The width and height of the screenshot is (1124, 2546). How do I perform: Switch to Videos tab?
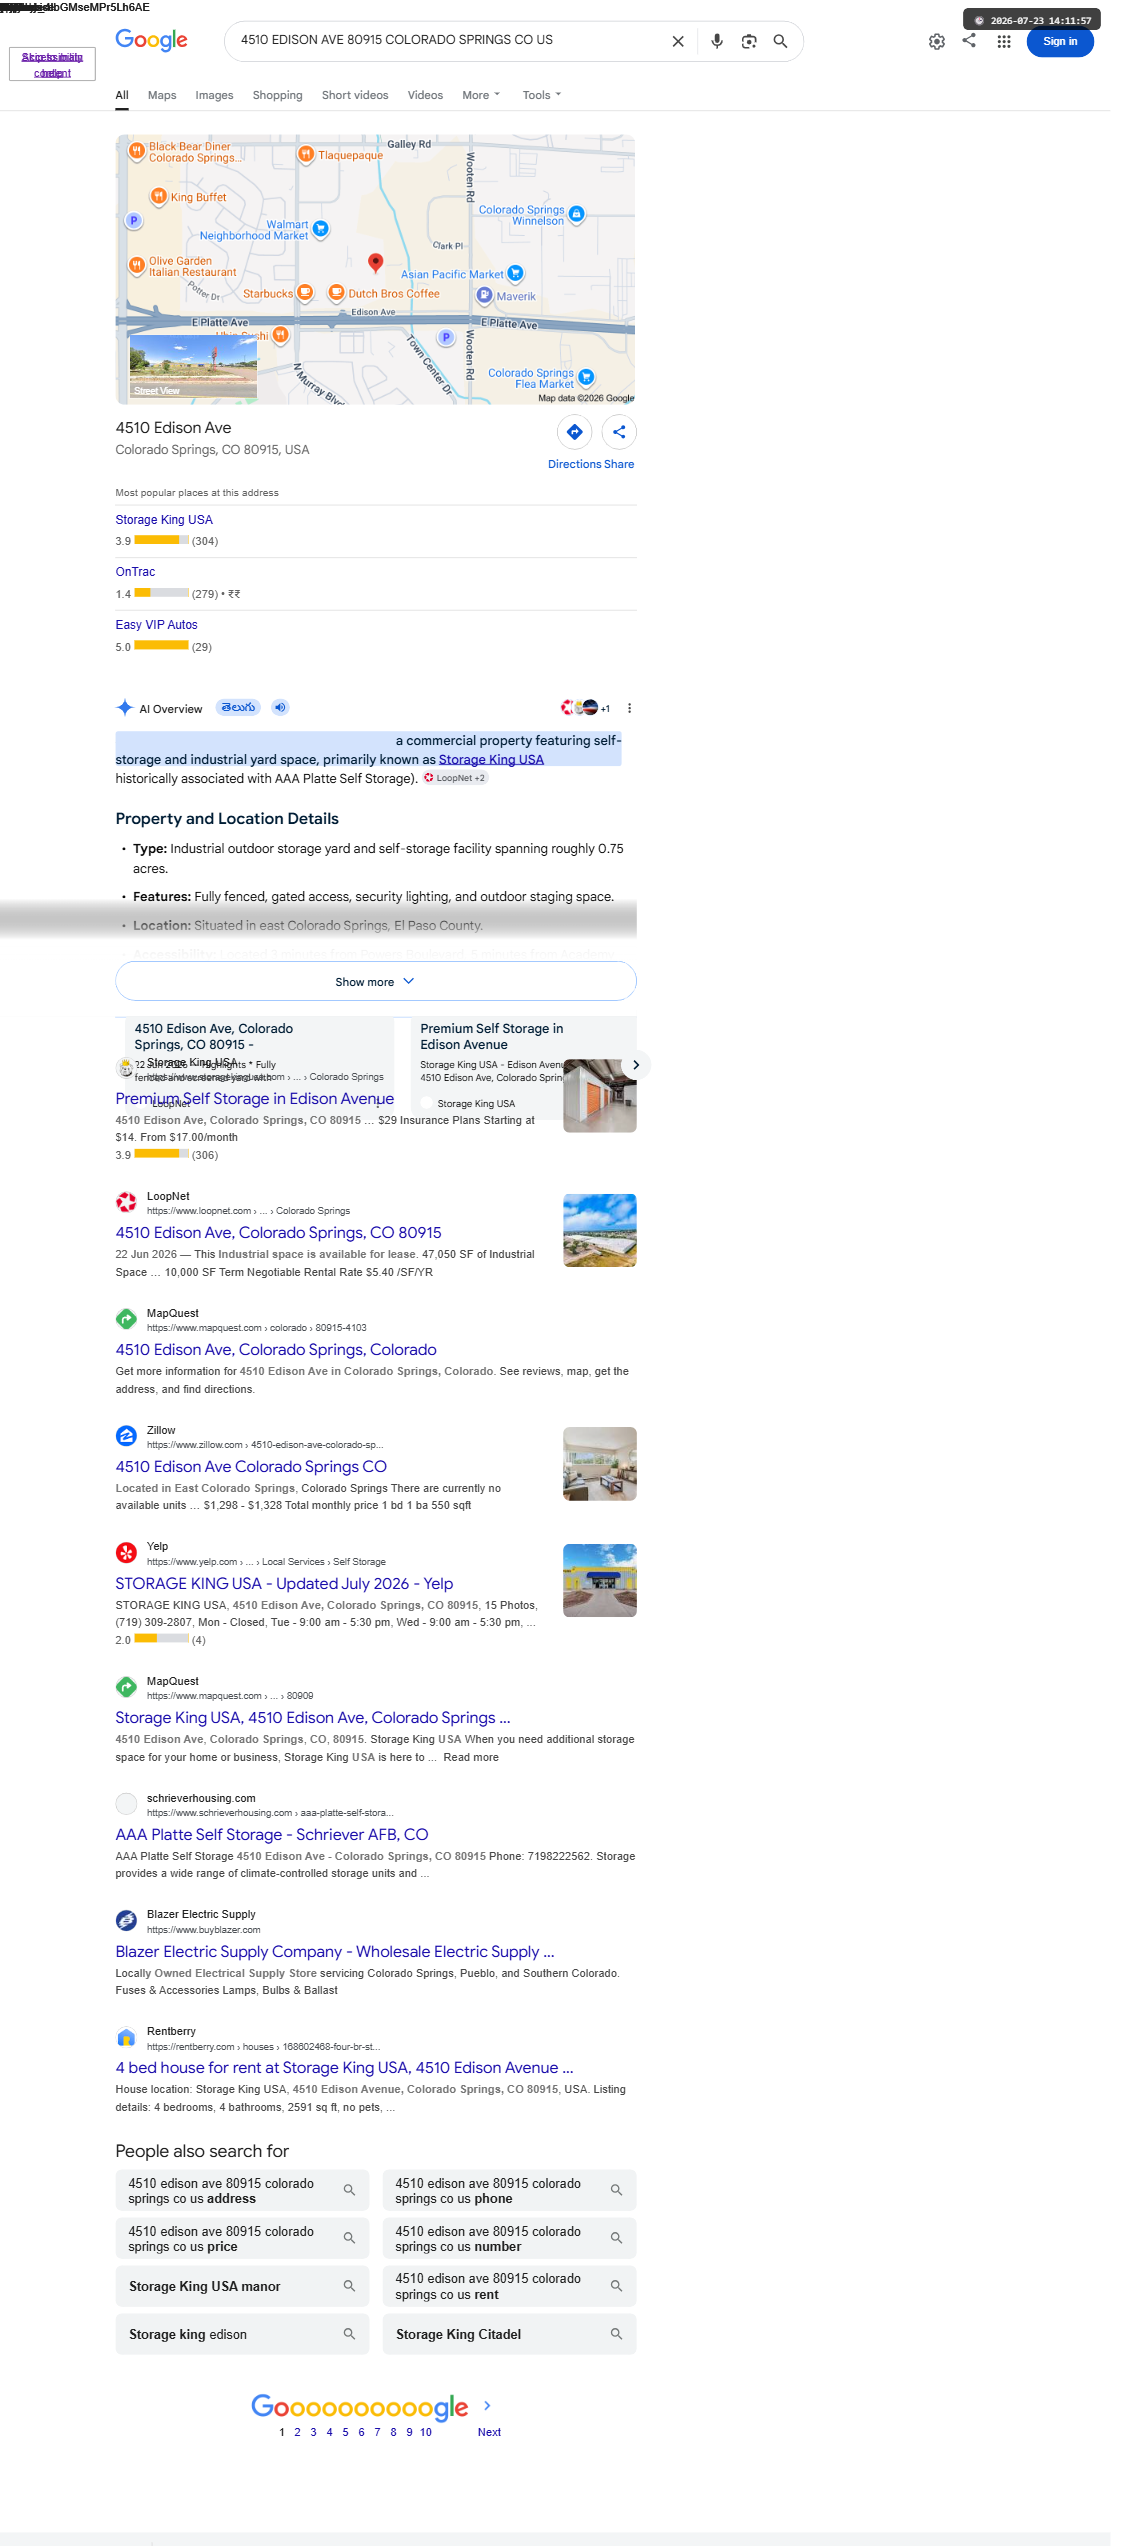tap(425, 95)
